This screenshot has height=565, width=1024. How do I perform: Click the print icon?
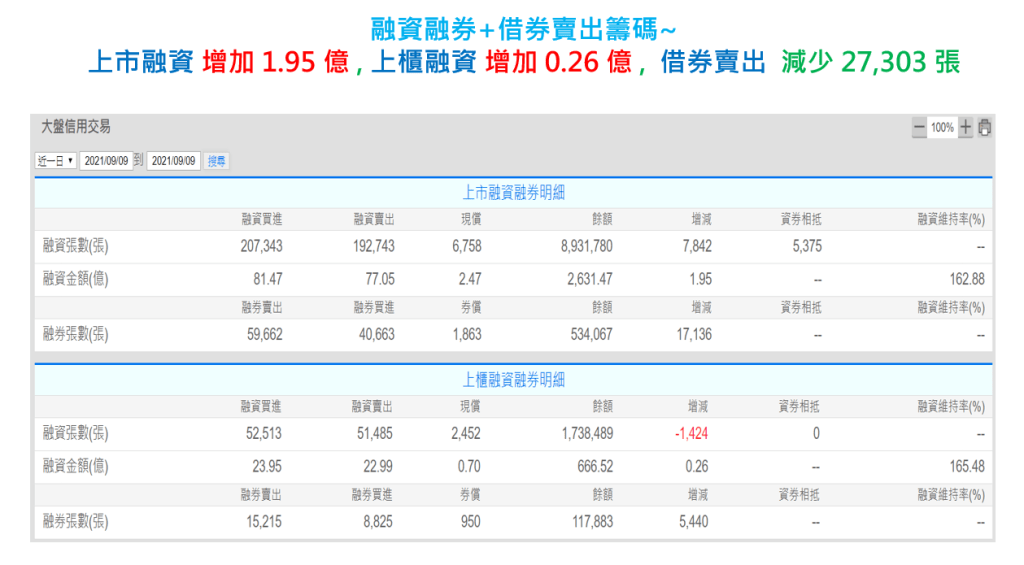[x=985, y=128]
